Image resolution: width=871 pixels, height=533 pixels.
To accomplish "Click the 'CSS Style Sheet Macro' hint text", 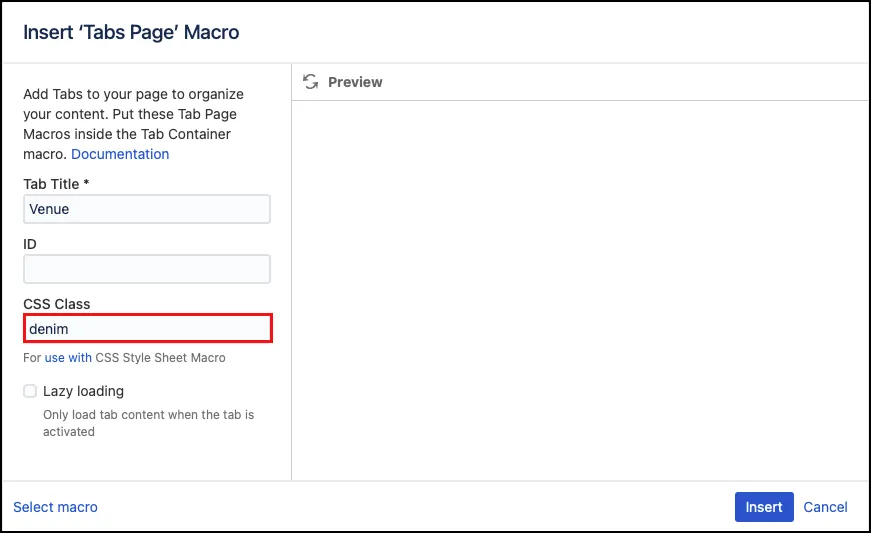I will [x=161, y=358].
